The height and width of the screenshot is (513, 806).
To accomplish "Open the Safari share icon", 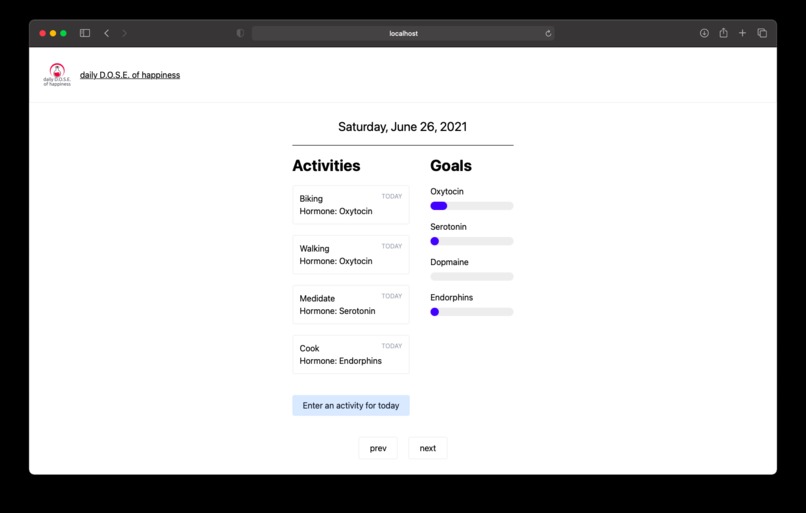I will coord(723,33).
